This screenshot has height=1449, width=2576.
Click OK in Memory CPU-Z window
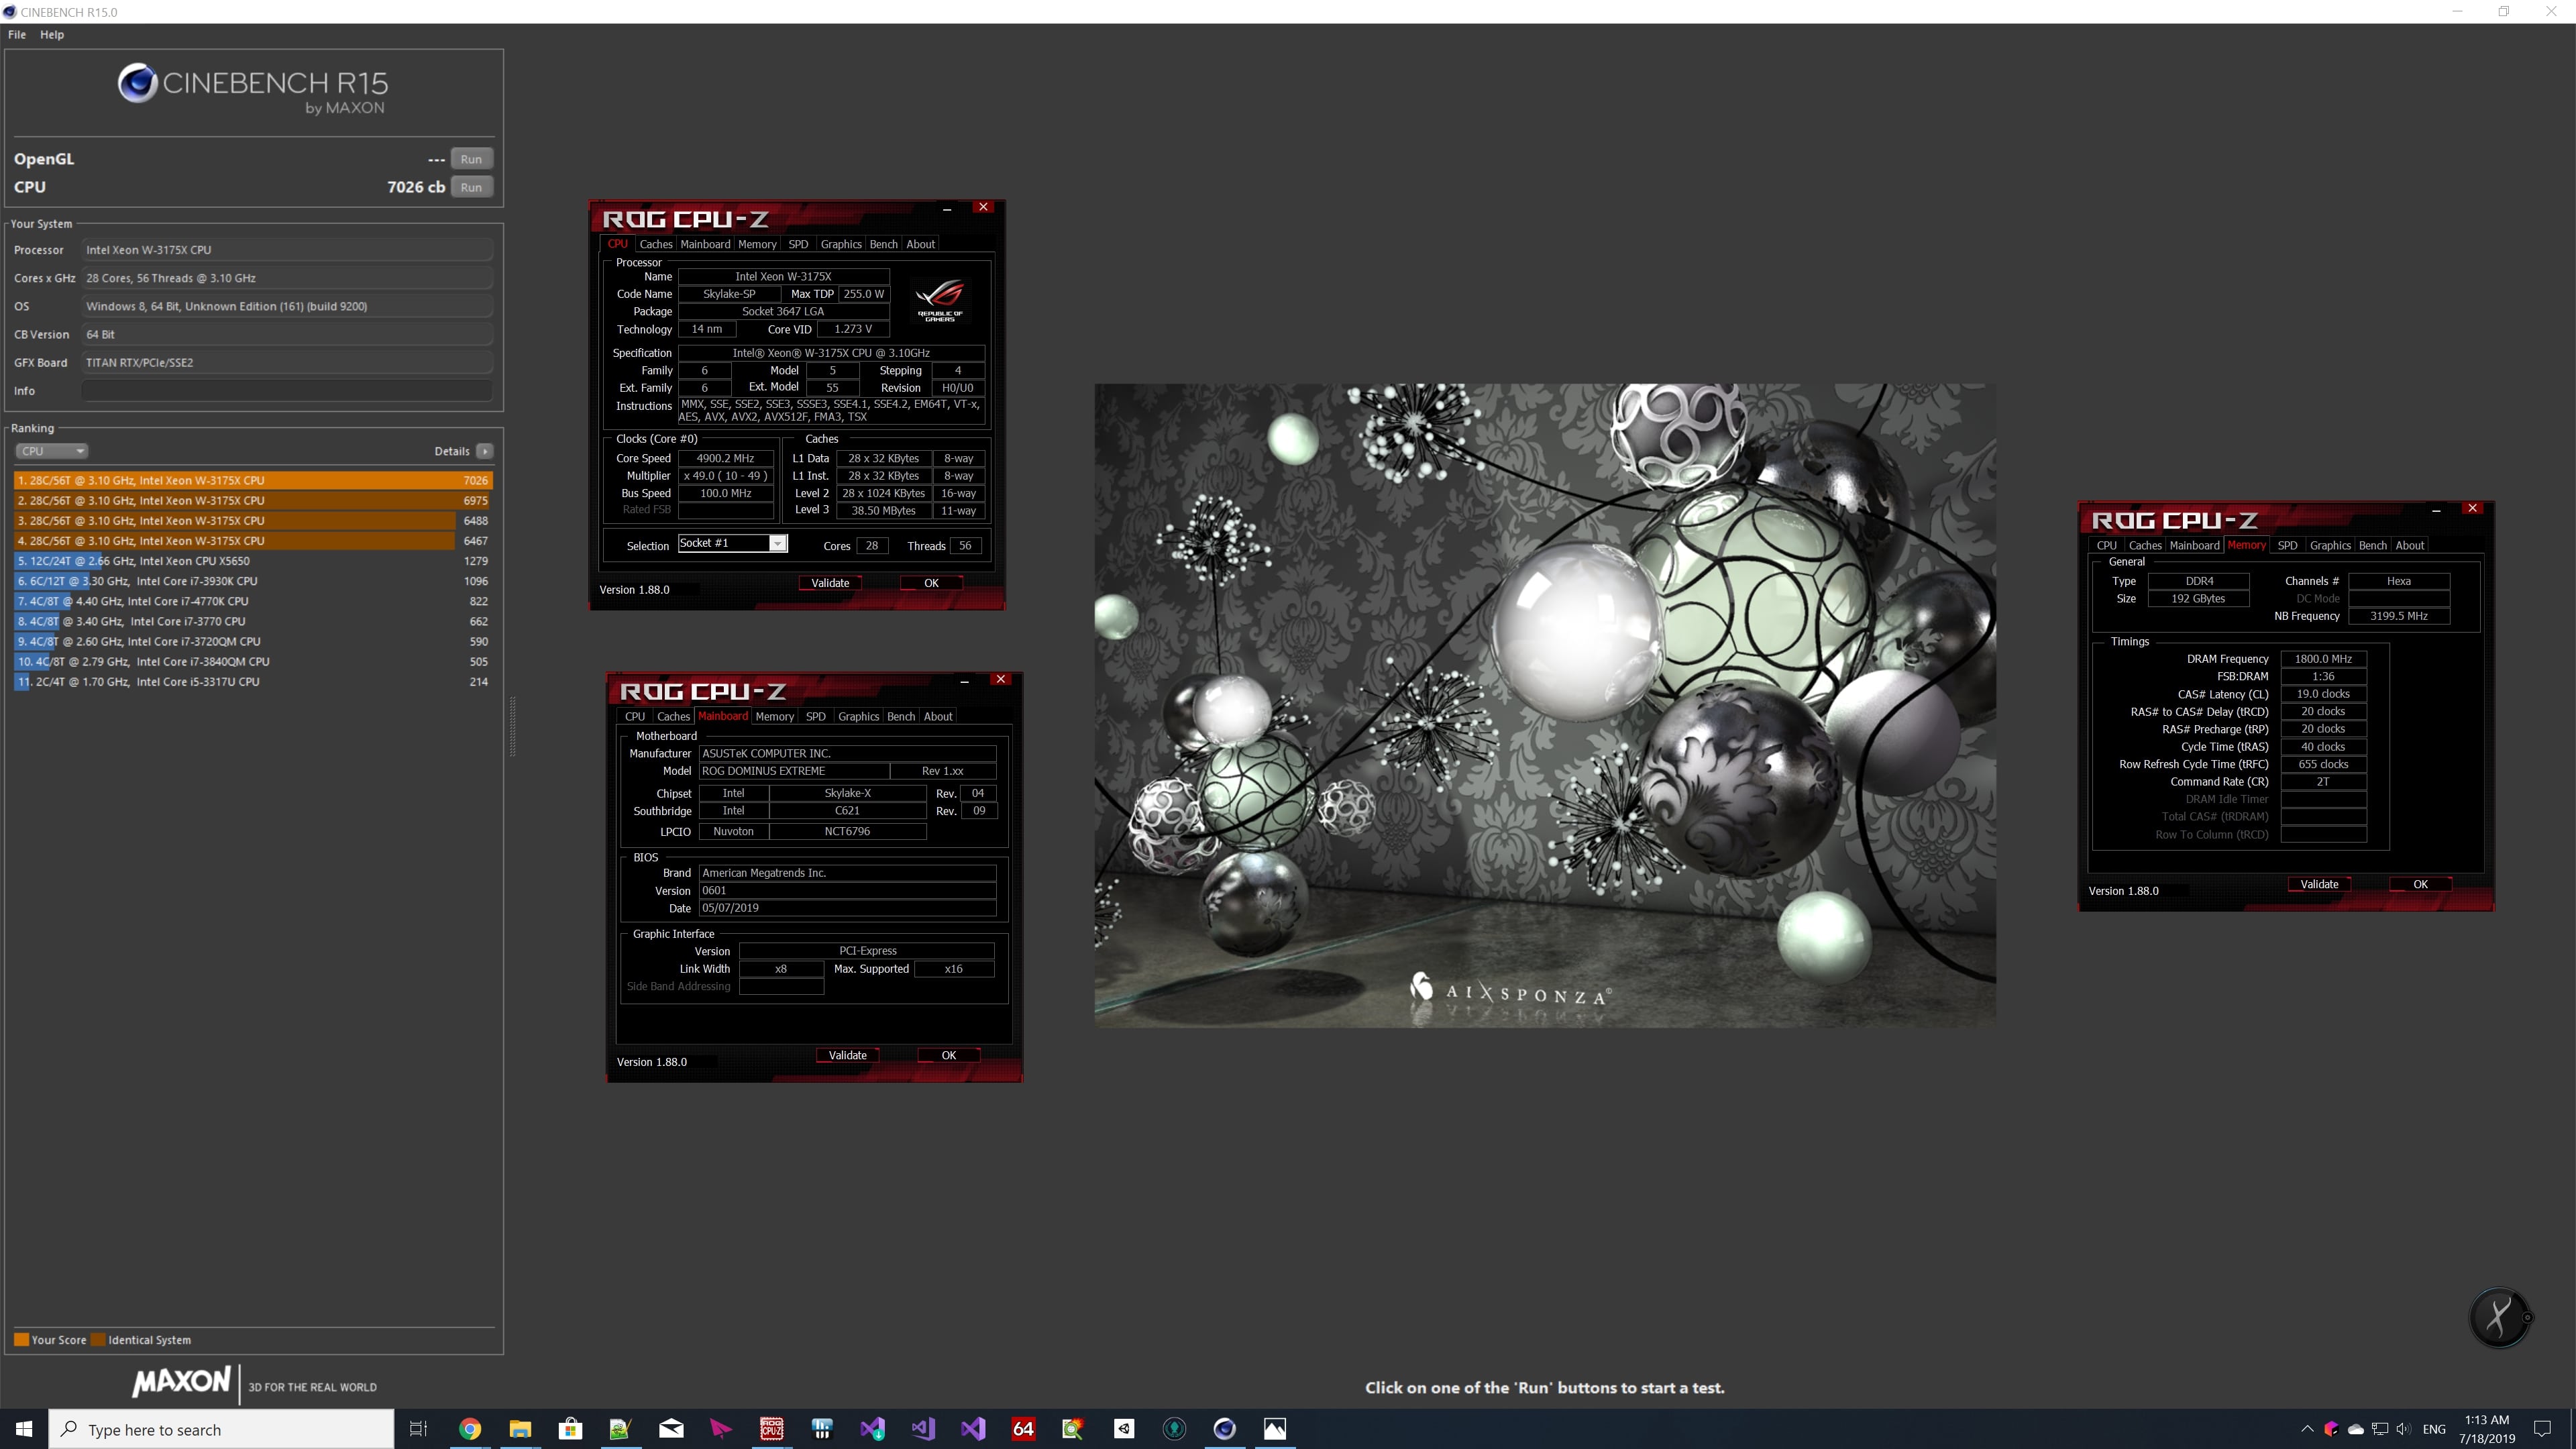(2420, 884)
